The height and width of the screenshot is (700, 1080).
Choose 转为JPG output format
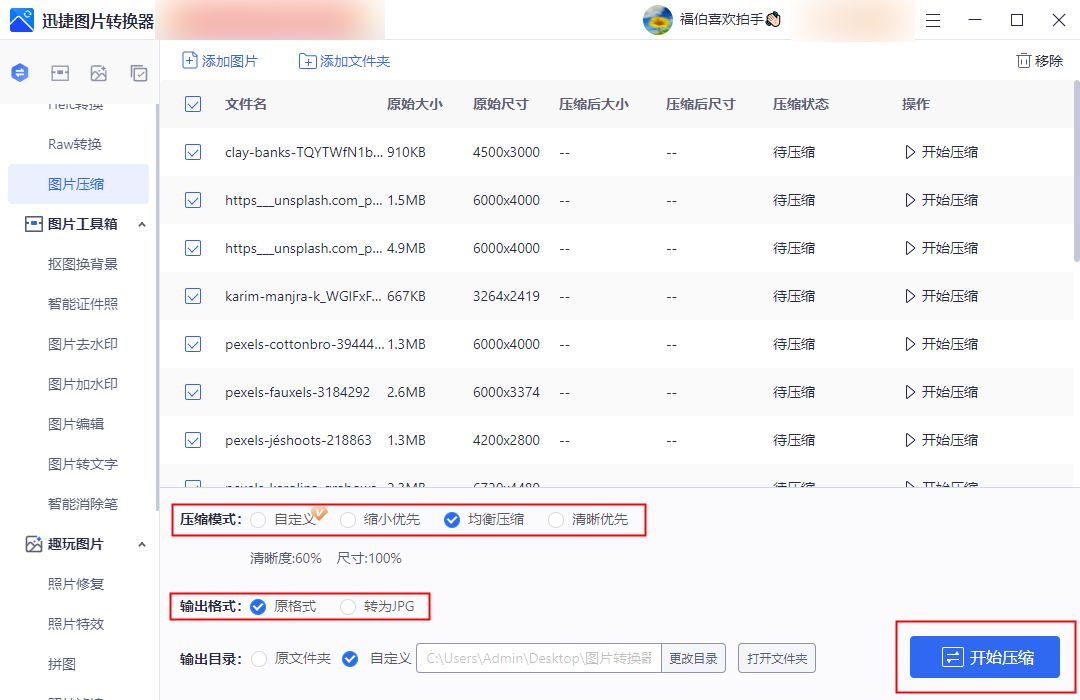[x=348, y=606]
